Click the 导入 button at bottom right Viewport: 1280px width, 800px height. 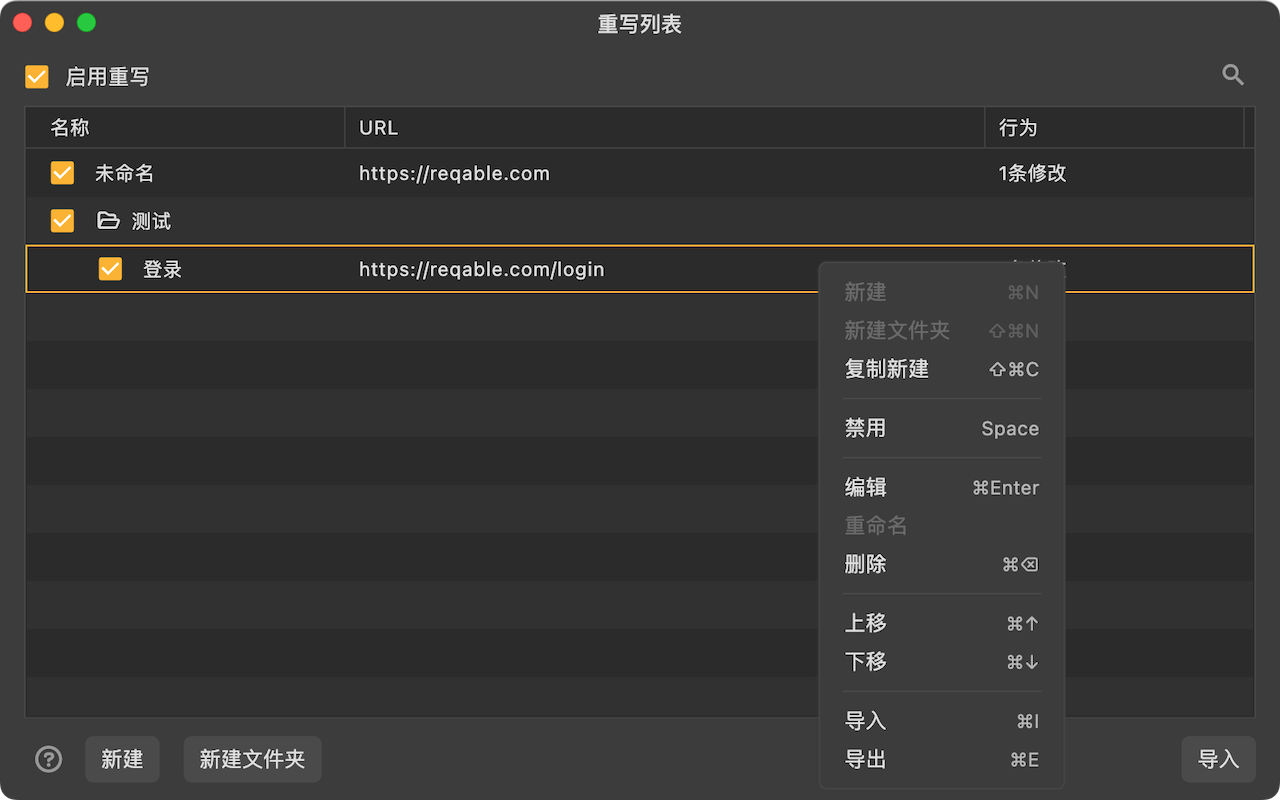(x=1218, y=760)
